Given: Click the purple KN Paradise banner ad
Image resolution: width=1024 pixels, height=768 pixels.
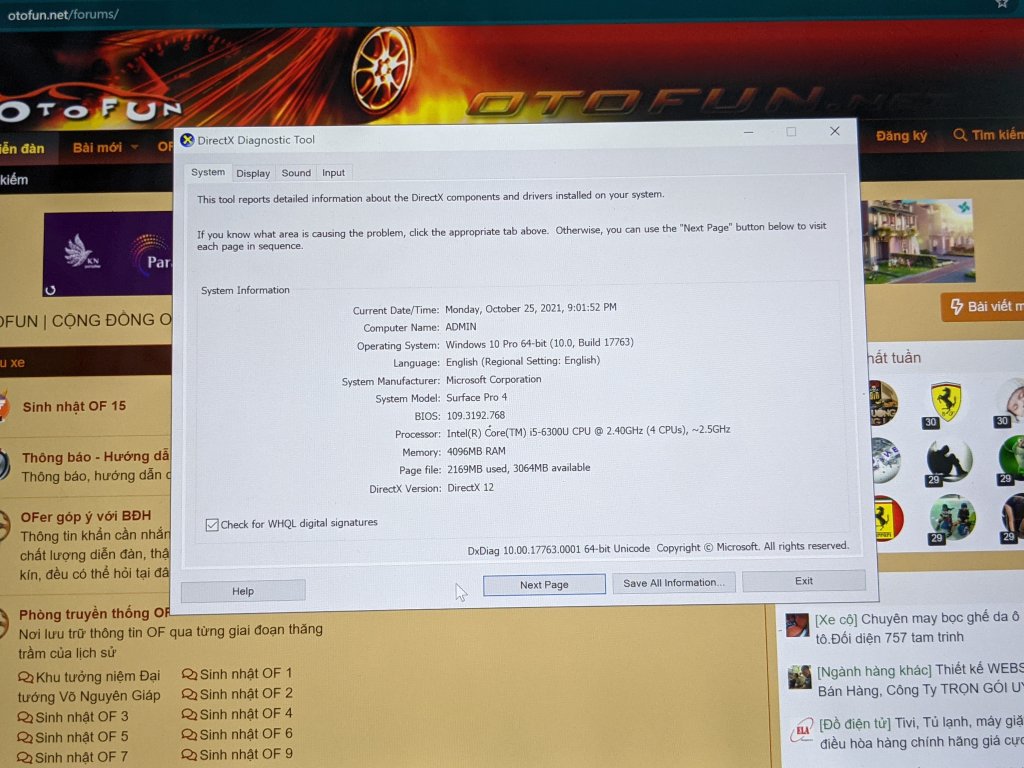Looking at the screenshot, I should pyautogui.click(x=108, y=253).
